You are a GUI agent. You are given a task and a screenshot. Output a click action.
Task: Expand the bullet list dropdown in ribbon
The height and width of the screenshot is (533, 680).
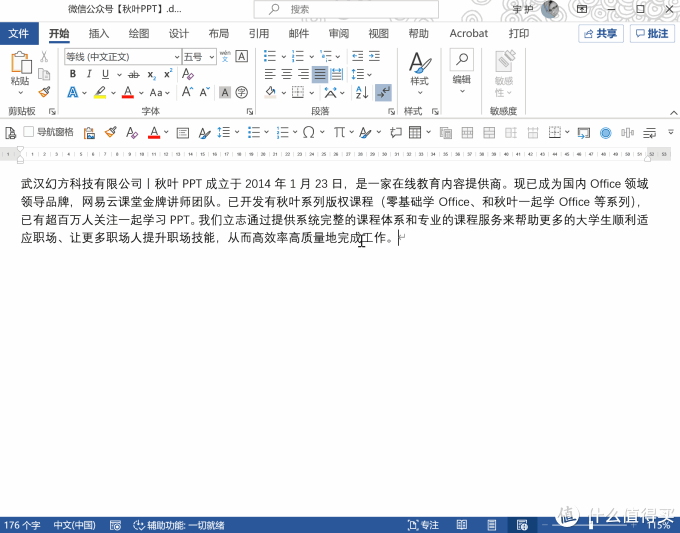[x=284, y=57]
